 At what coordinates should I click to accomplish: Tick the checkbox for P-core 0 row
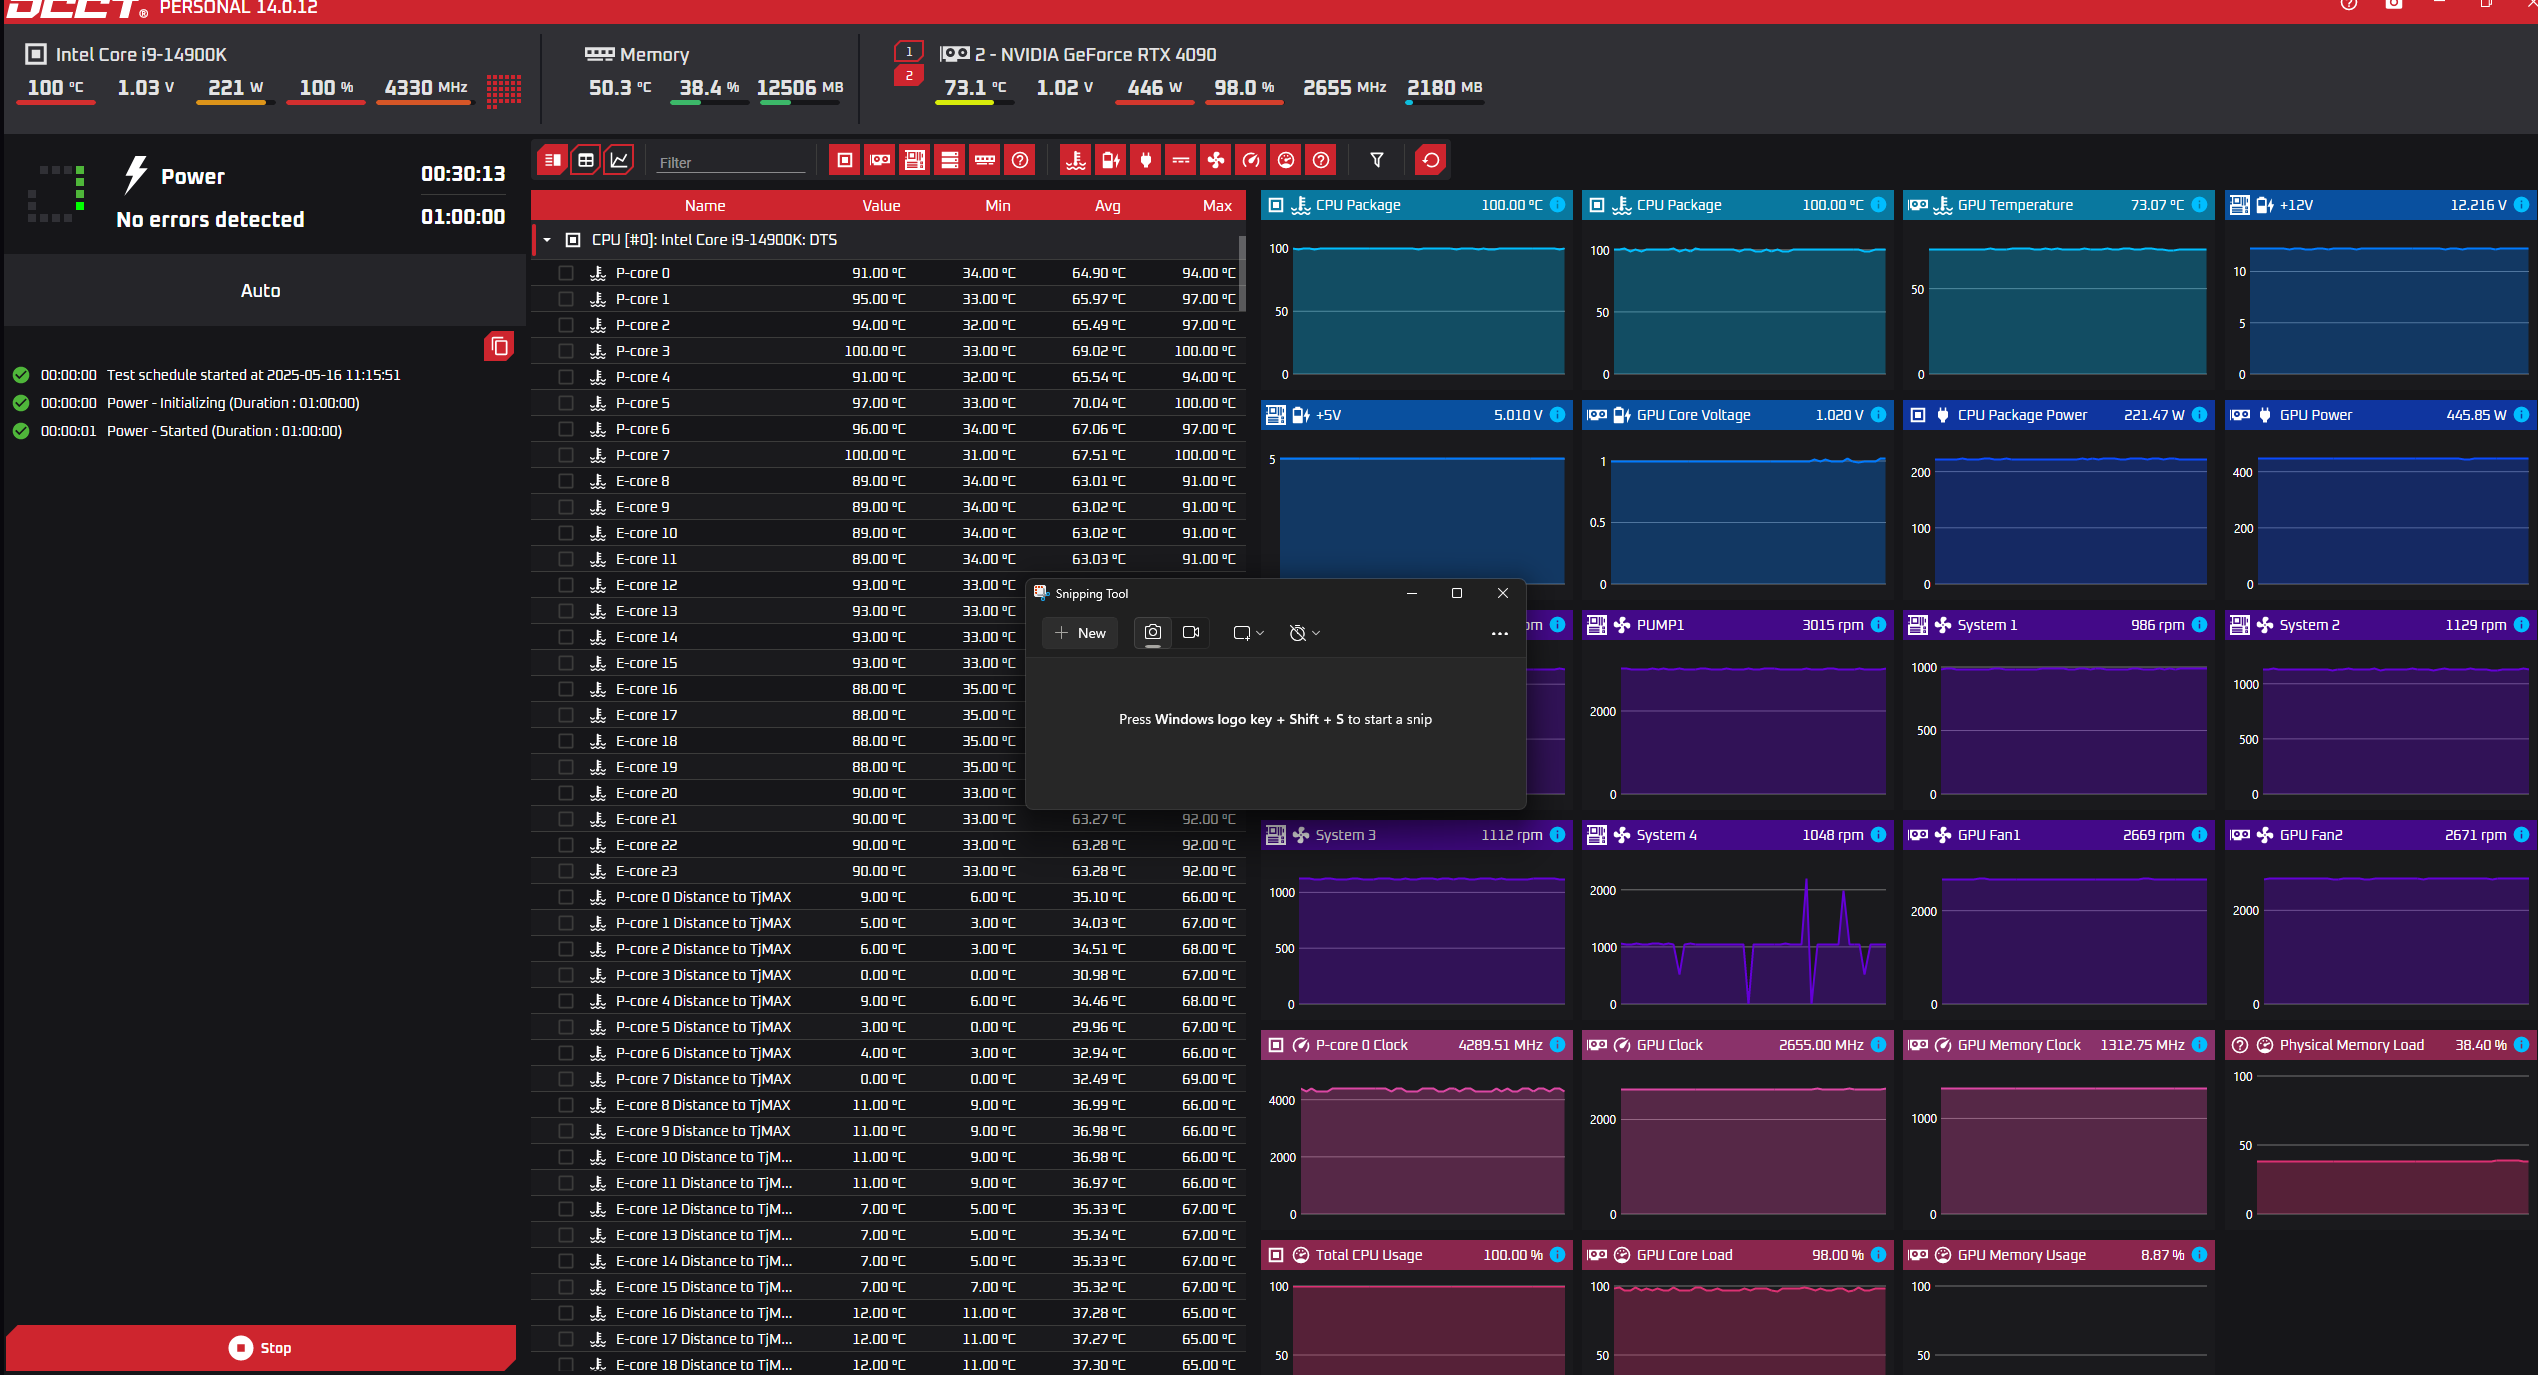(x=566, y=273)
